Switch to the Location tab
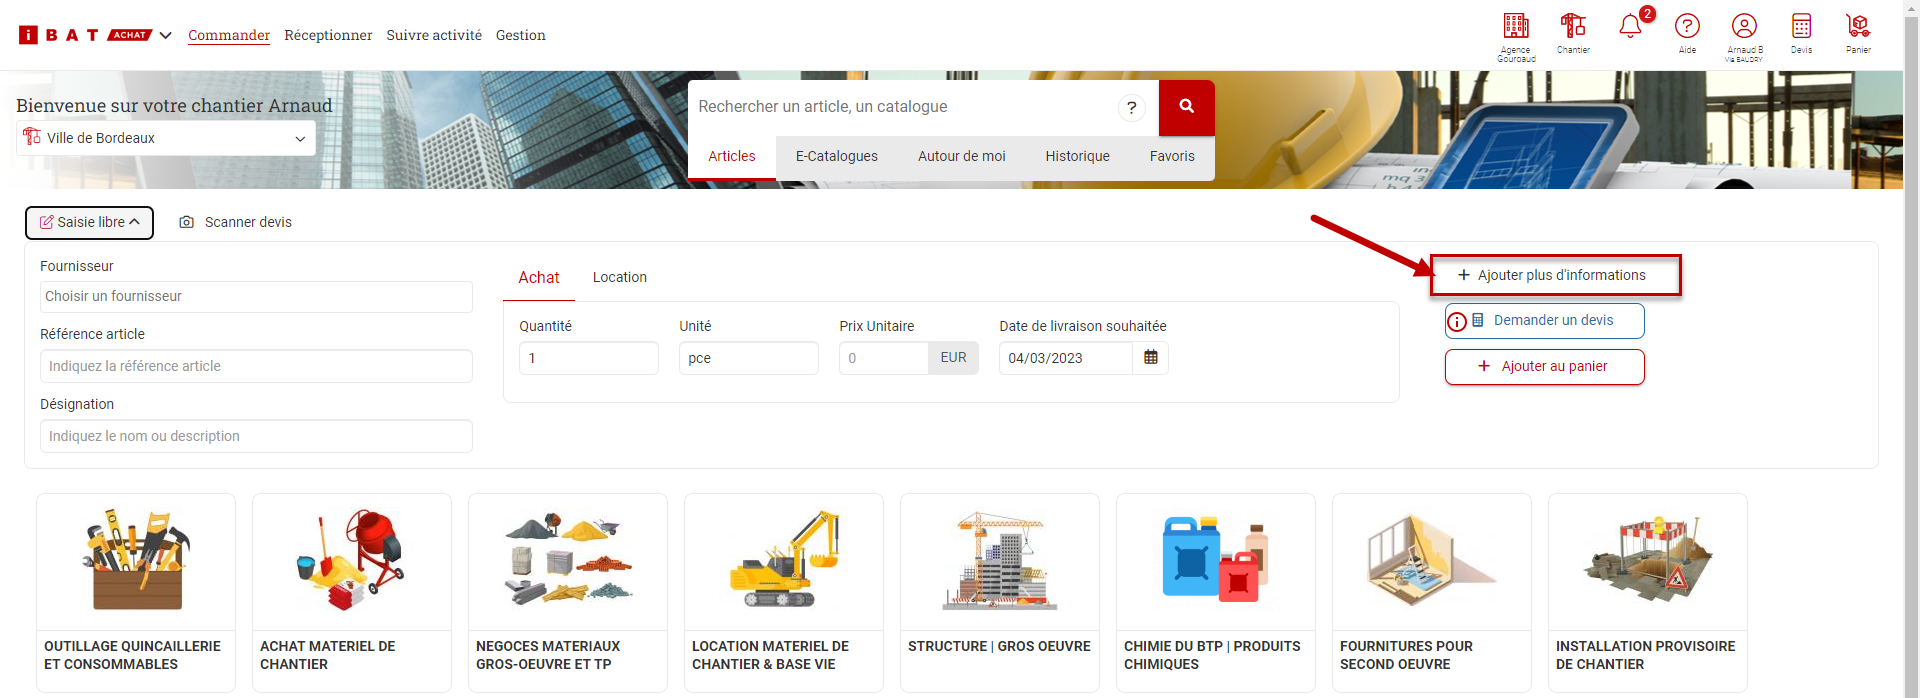 (619, 277)
